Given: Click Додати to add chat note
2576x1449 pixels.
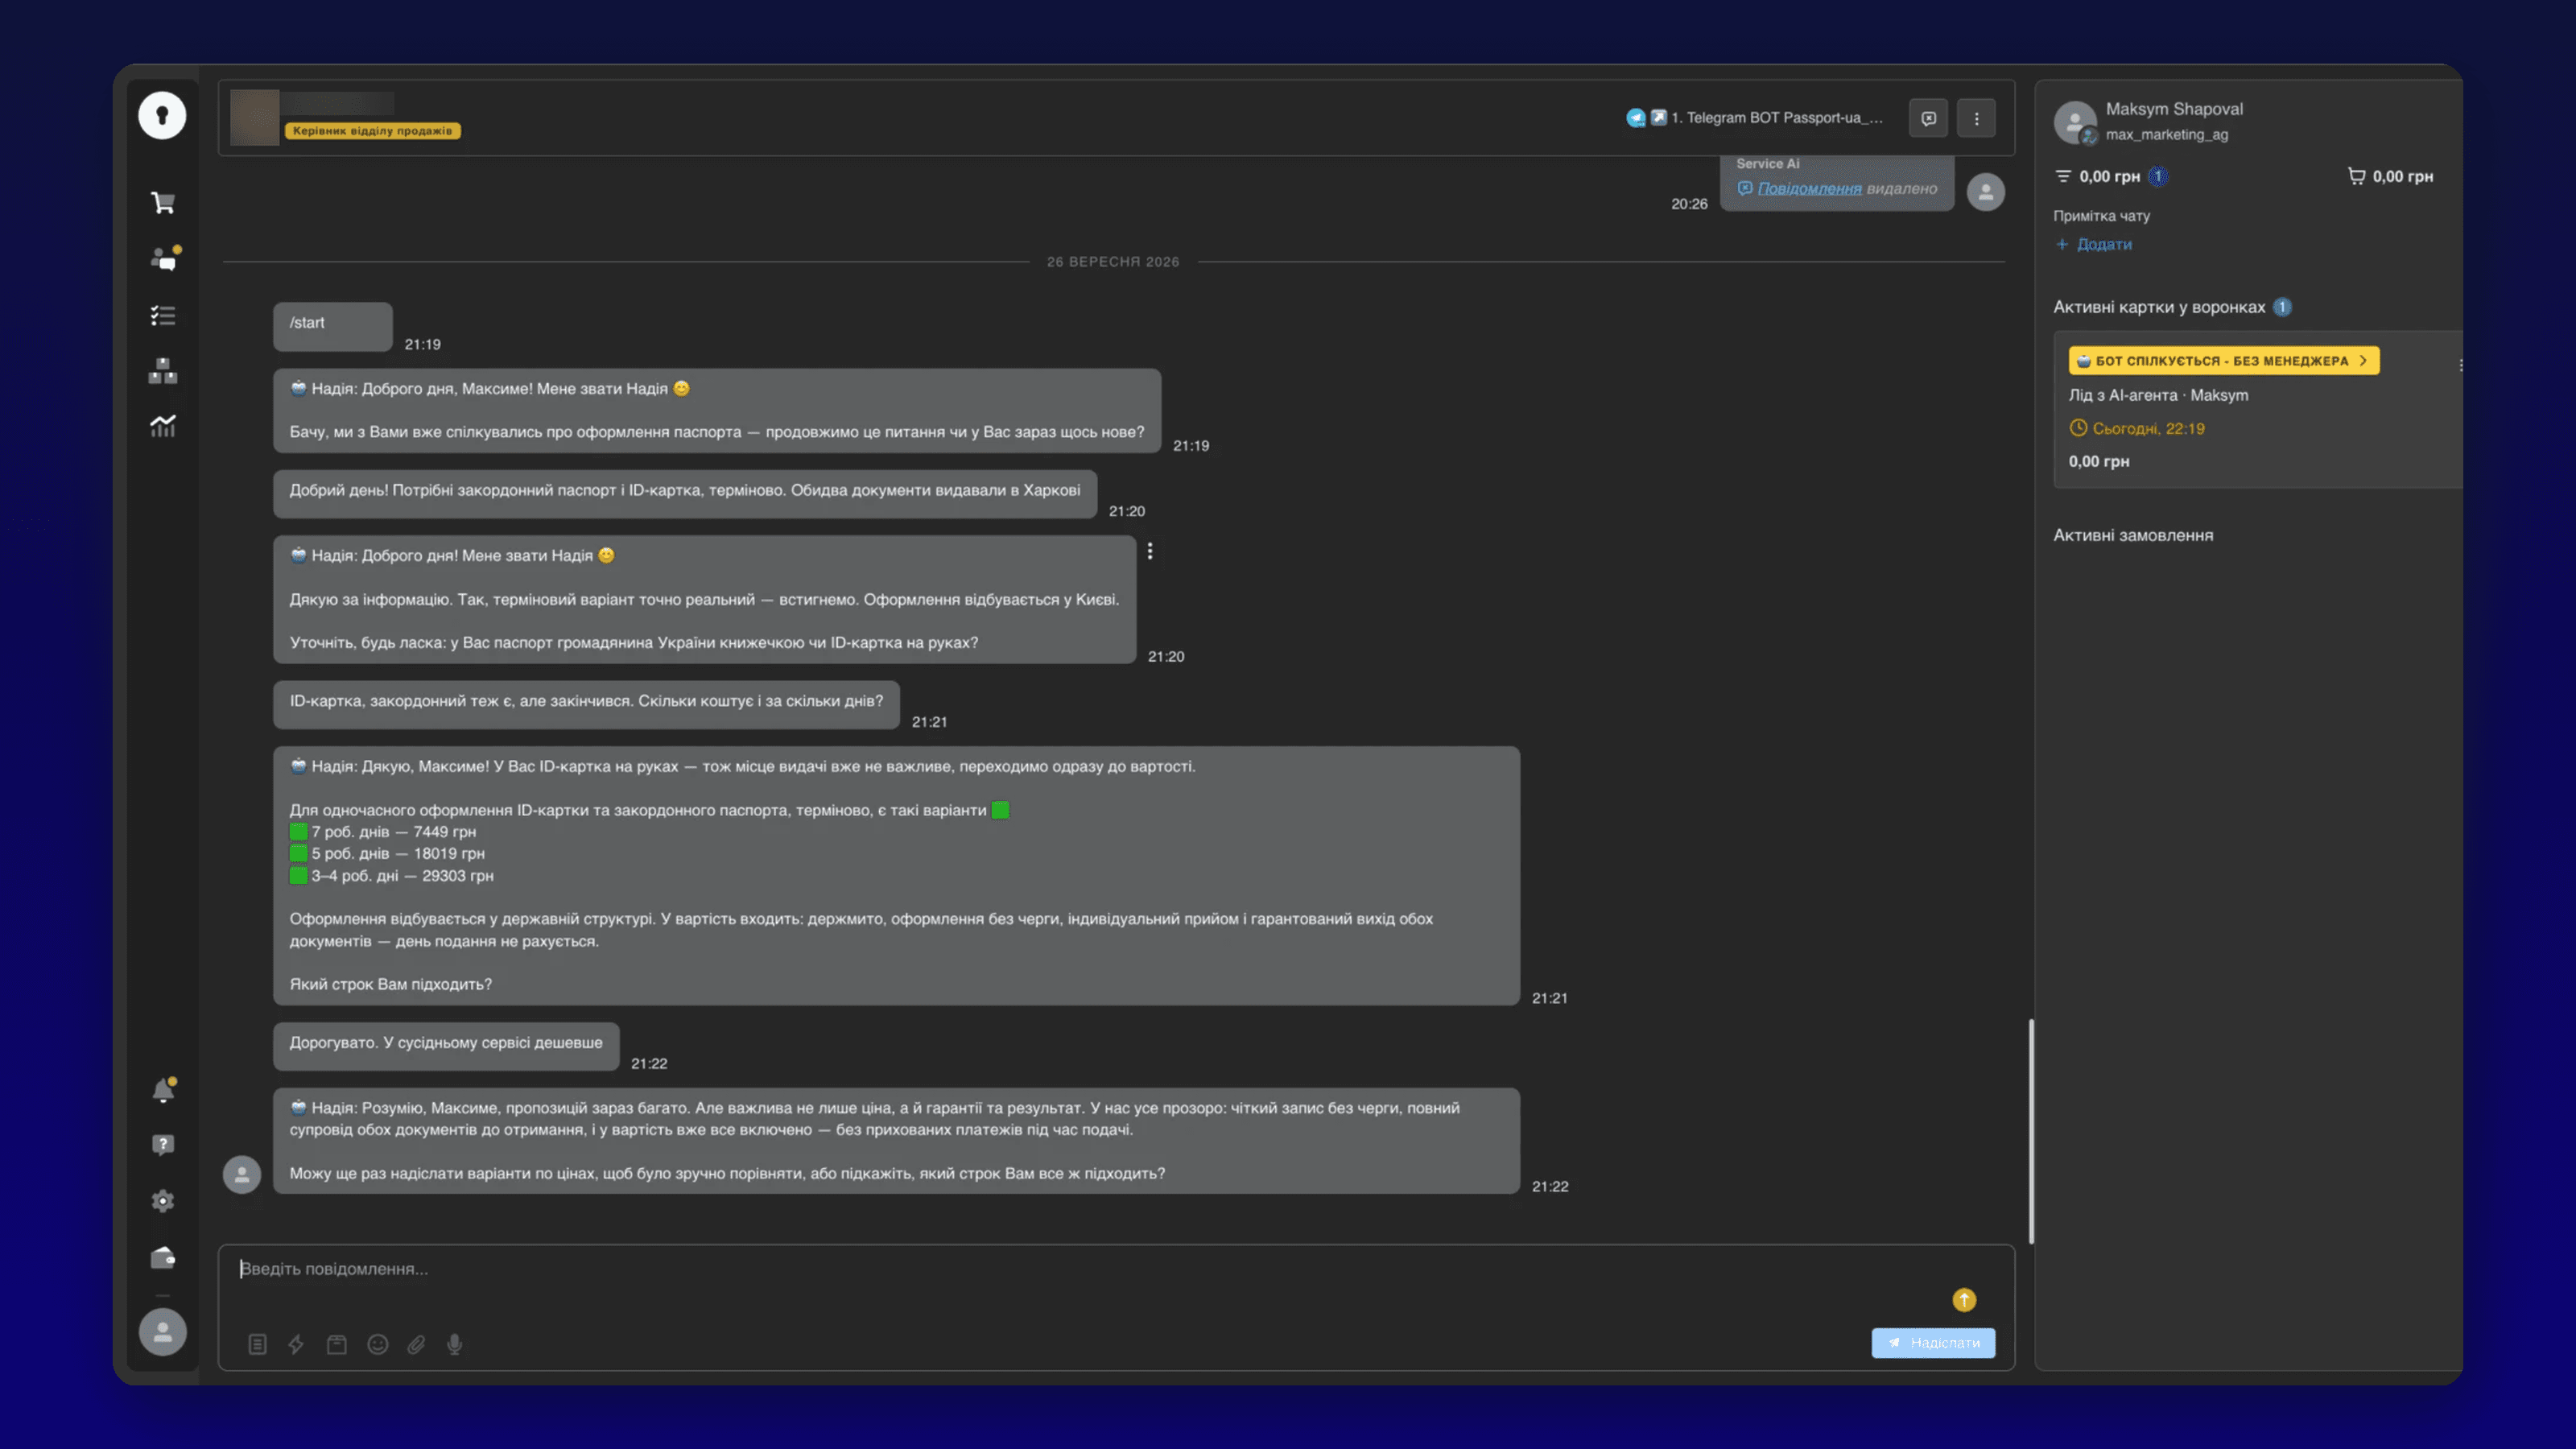Looking at the screenshot, I should point(2094,244).
